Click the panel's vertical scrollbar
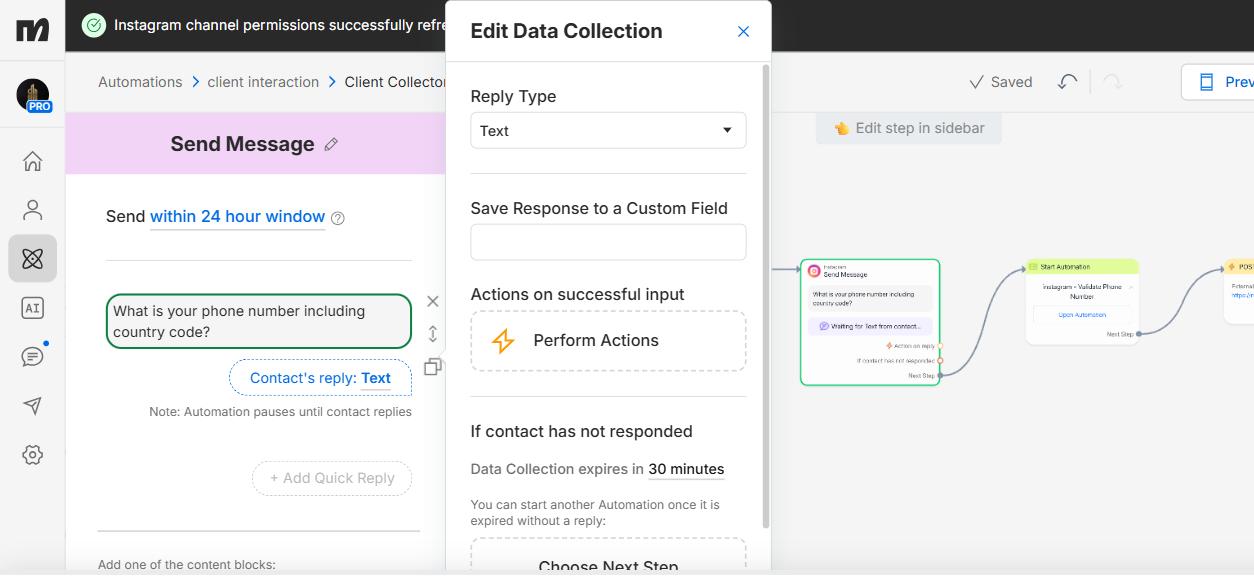The image size is (1254, 581). 766,295
